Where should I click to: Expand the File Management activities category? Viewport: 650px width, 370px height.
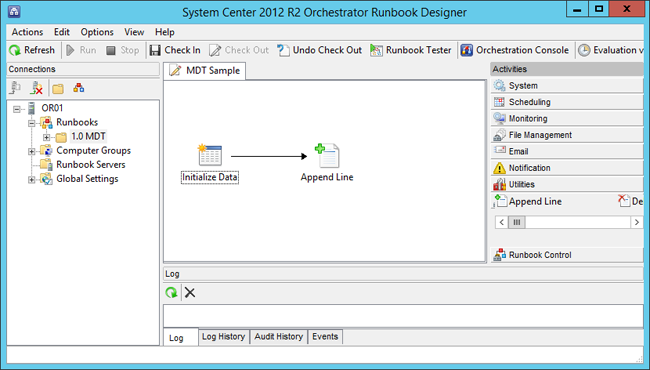pyautogui.click(x=567, y=135)
